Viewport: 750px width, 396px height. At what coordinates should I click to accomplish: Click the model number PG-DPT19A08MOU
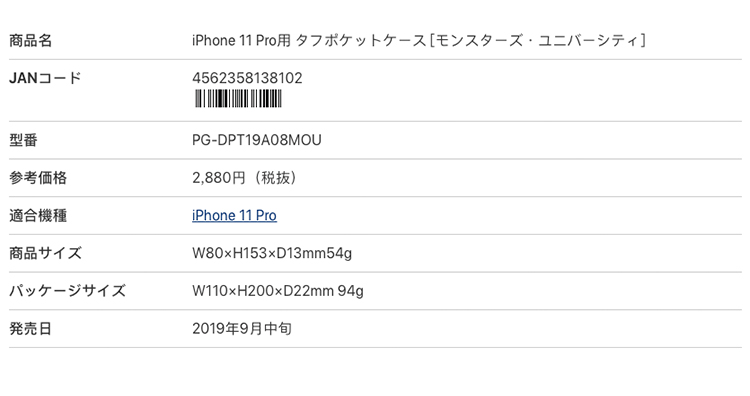(x=257, y=140)
